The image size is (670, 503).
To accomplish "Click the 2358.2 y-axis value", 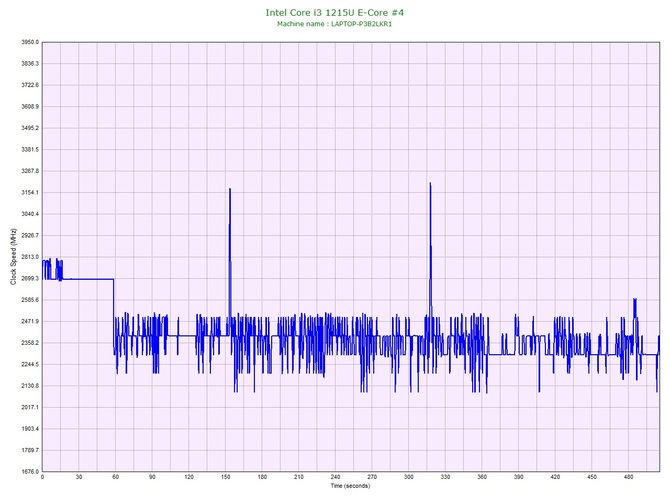I will coord(30,343).
